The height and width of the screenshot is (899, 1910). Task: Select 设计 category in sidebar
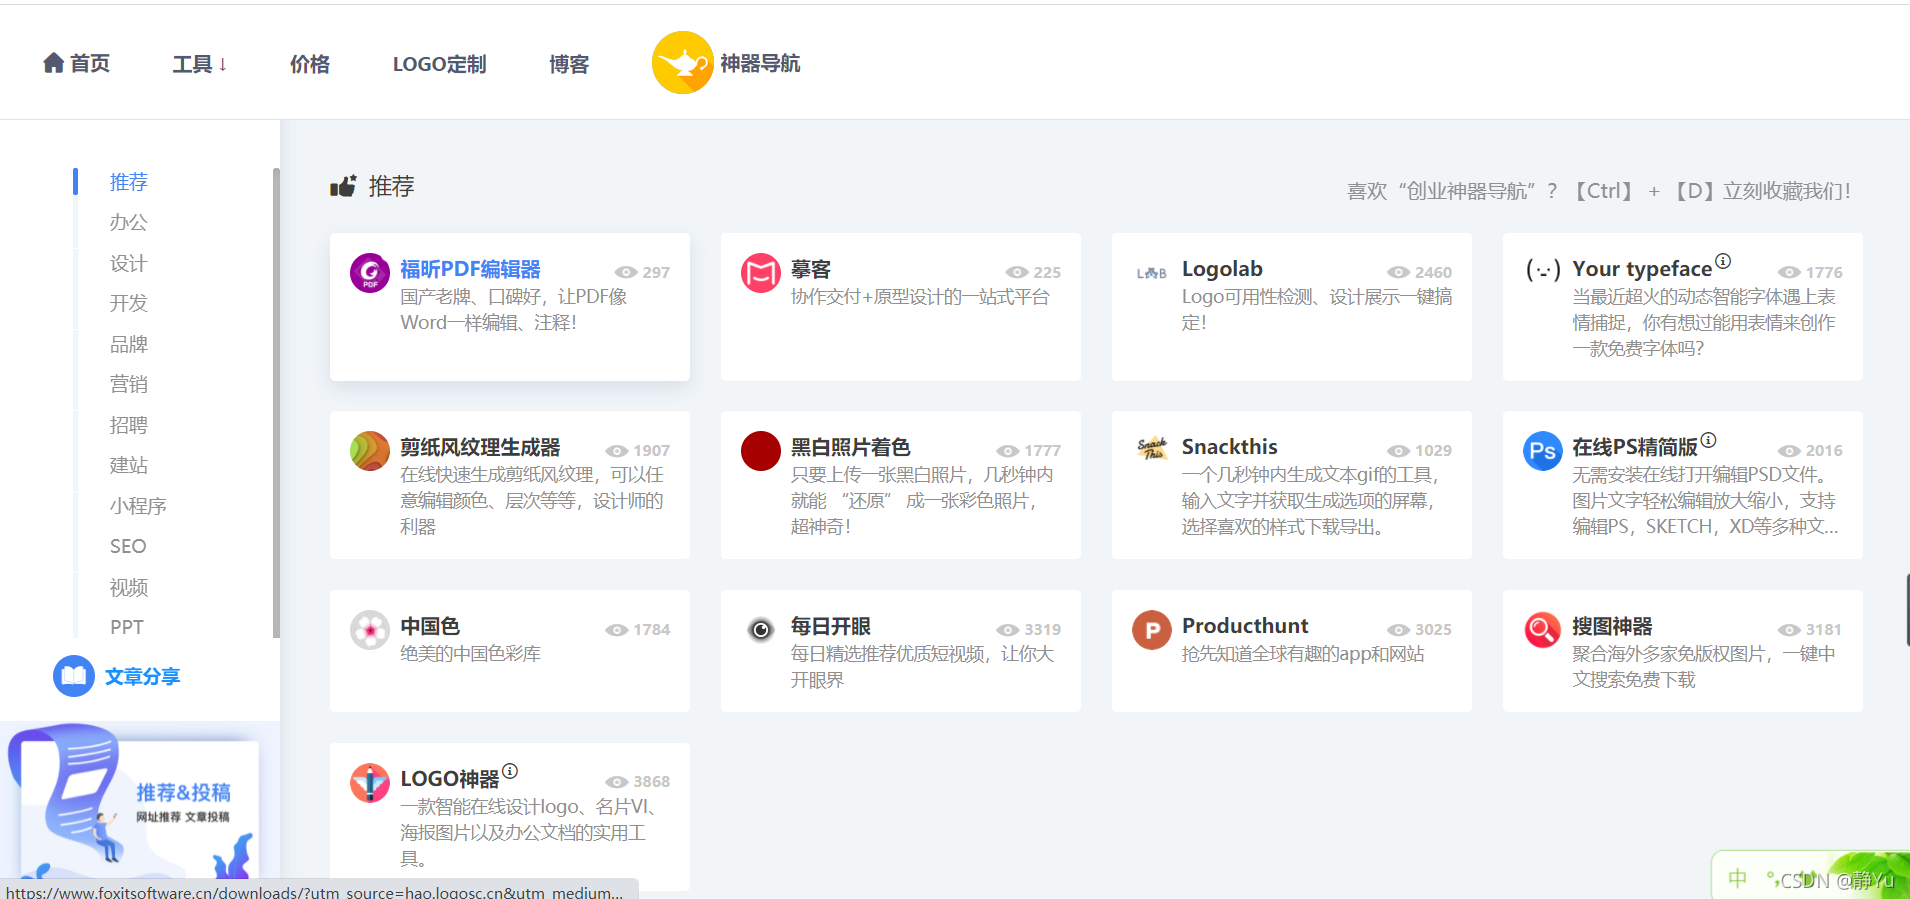[x=129, y=263]
